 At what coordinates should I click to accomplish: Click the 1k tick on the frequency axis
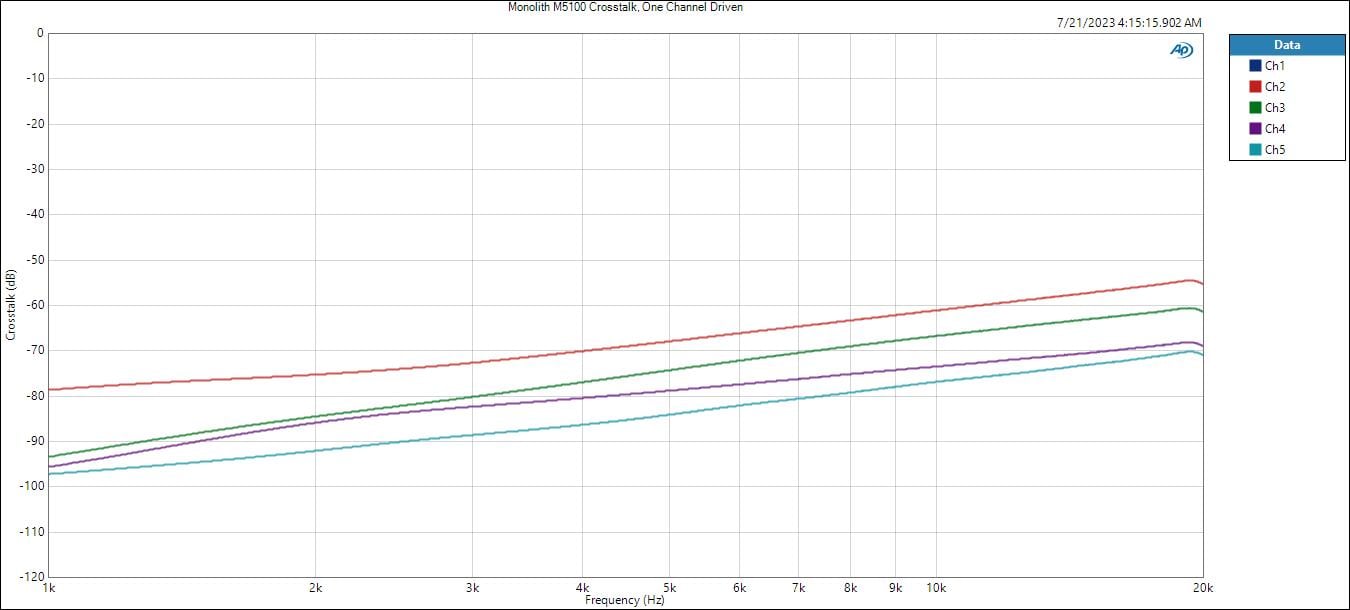(x=50, y=588)
